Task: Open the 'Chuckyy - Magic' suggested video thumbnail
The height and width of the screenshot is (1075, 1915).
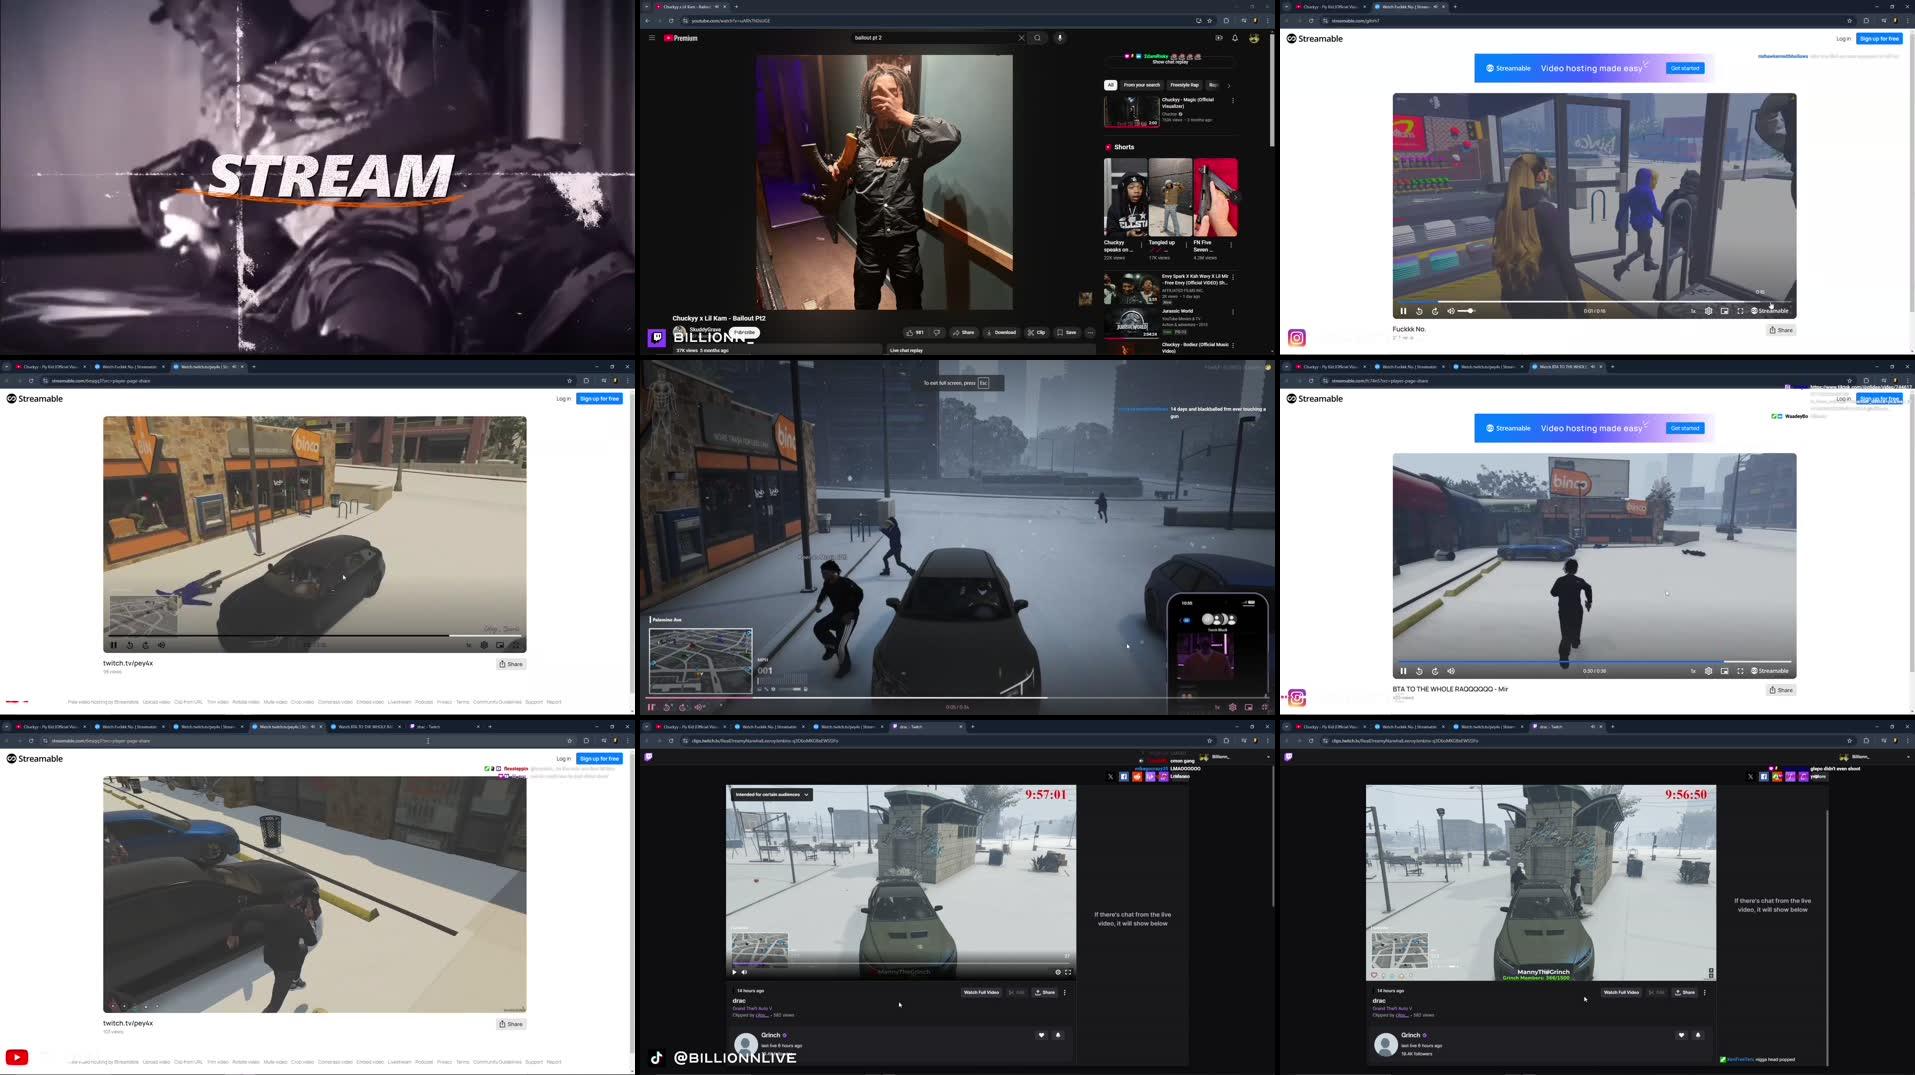Action: [x=1131, y=110]
